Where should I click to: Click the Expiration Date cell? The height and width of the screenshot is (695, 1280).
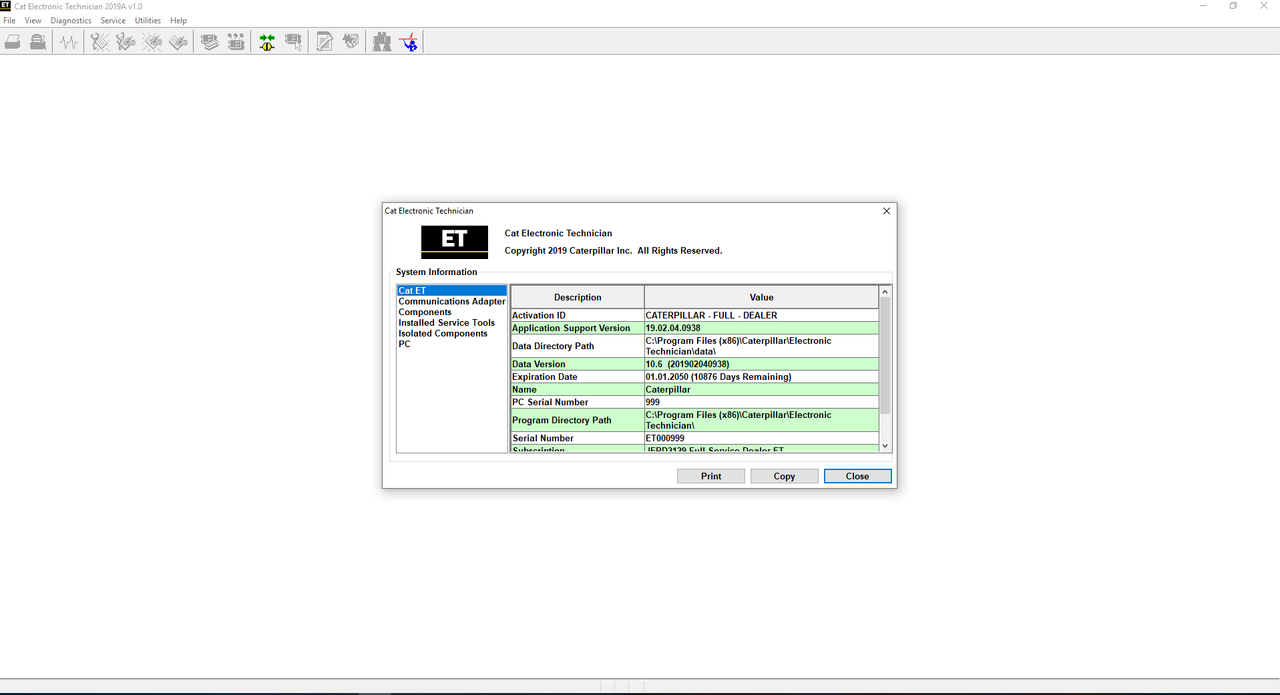pos(577,377)
